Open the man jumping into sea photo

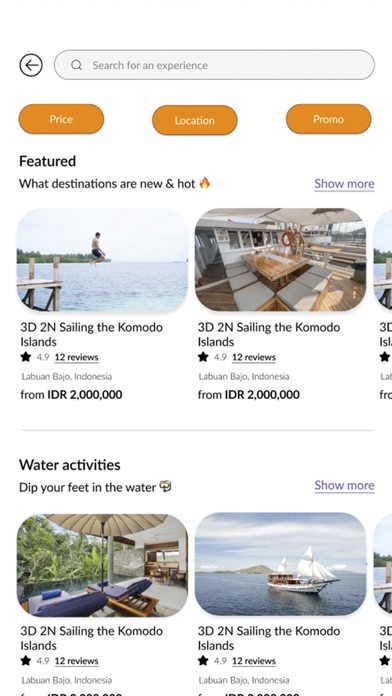click(103, 260)
